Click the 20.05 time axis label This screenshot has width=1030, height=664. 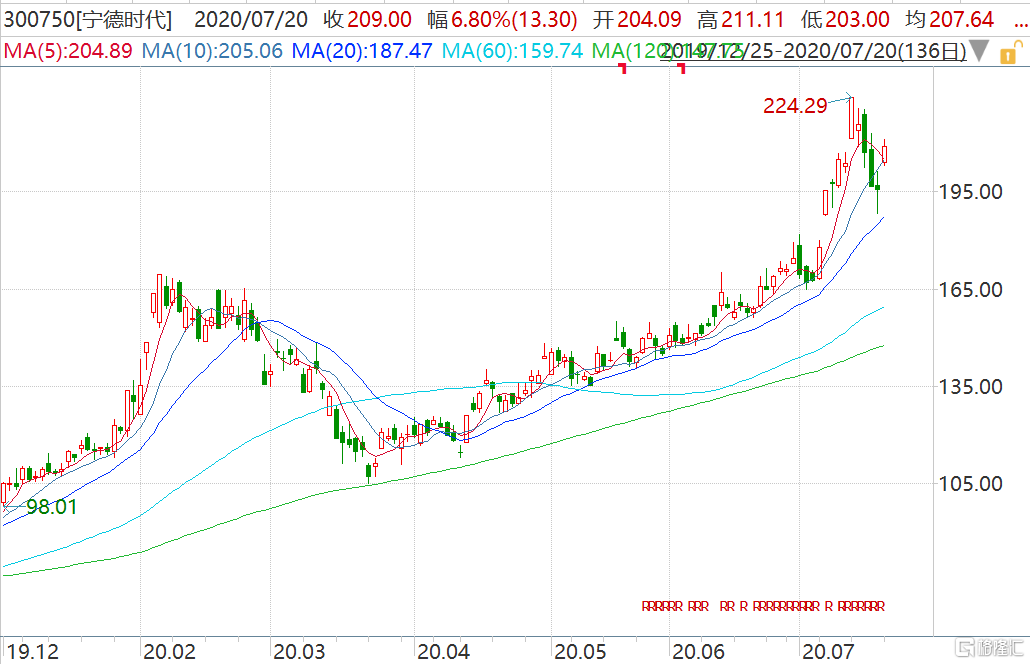click(x=581, y=652)
